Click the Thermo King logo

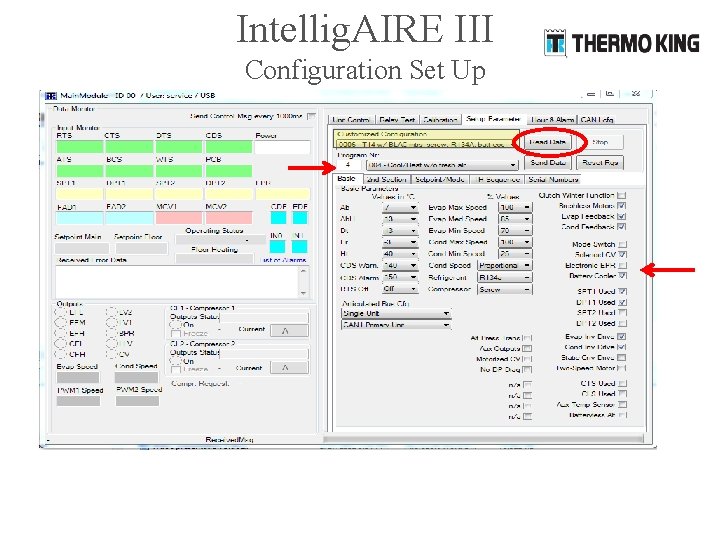click(622, 43)
